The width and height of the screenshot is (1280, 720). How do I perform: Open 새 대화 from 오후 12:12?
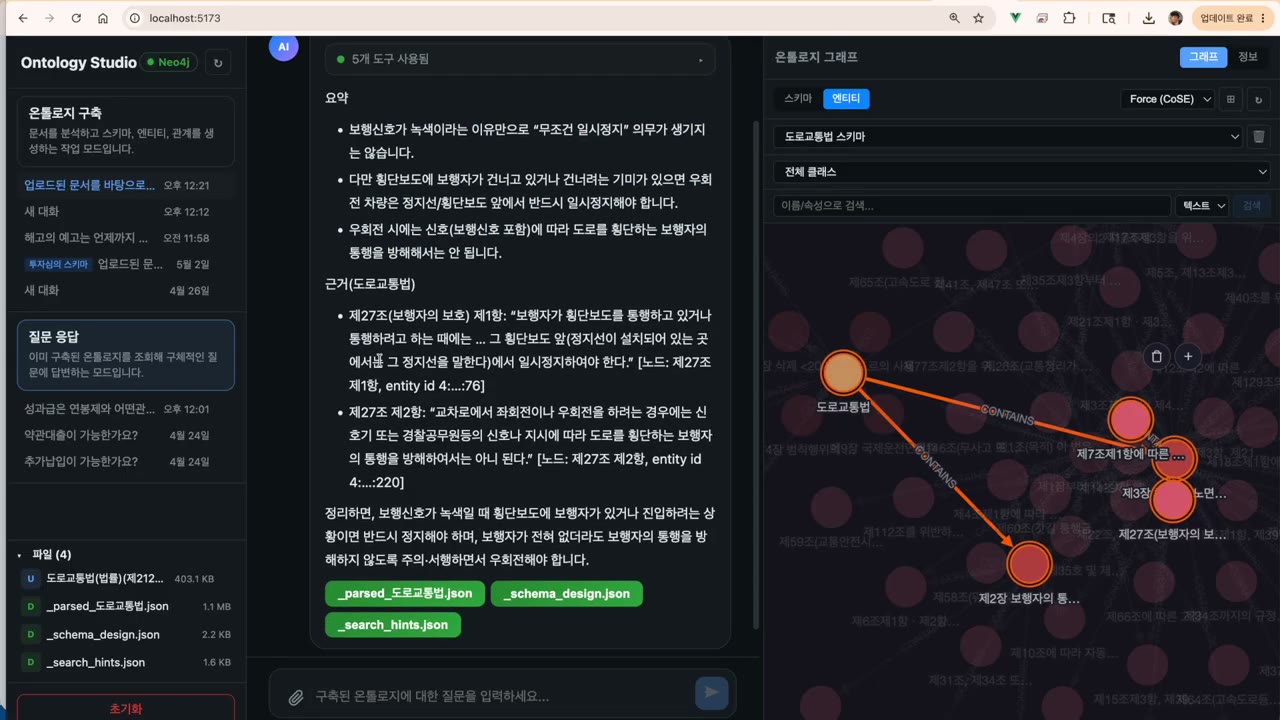coord(126,212)
